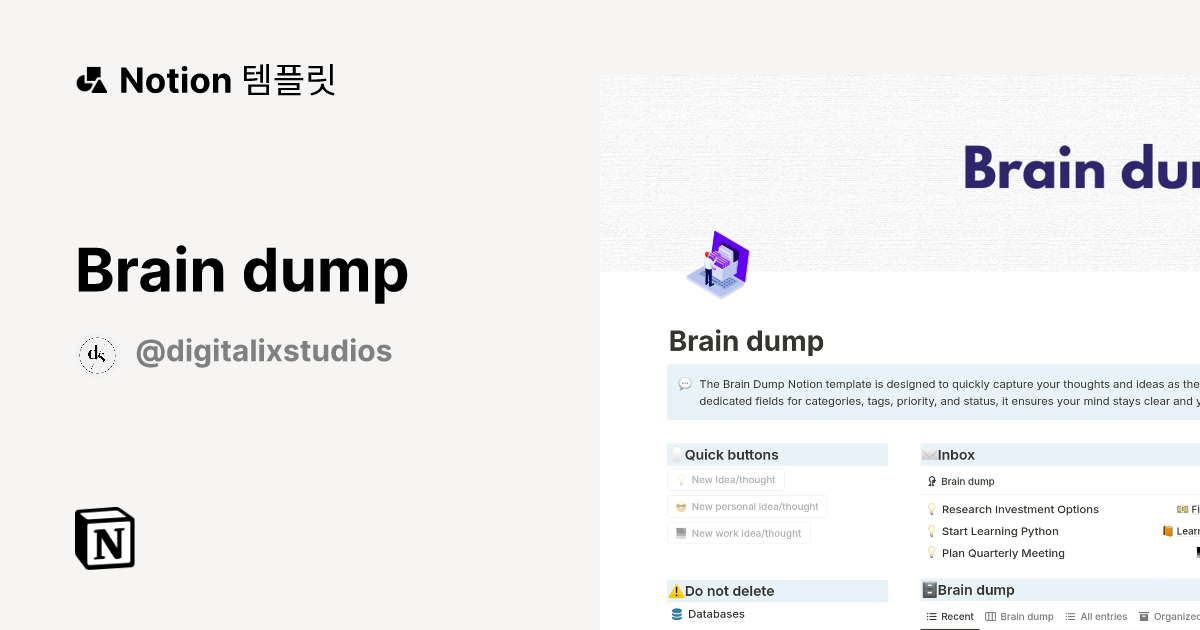Click the lightbulb beside Research Investment Options

[x=932, y=509]
